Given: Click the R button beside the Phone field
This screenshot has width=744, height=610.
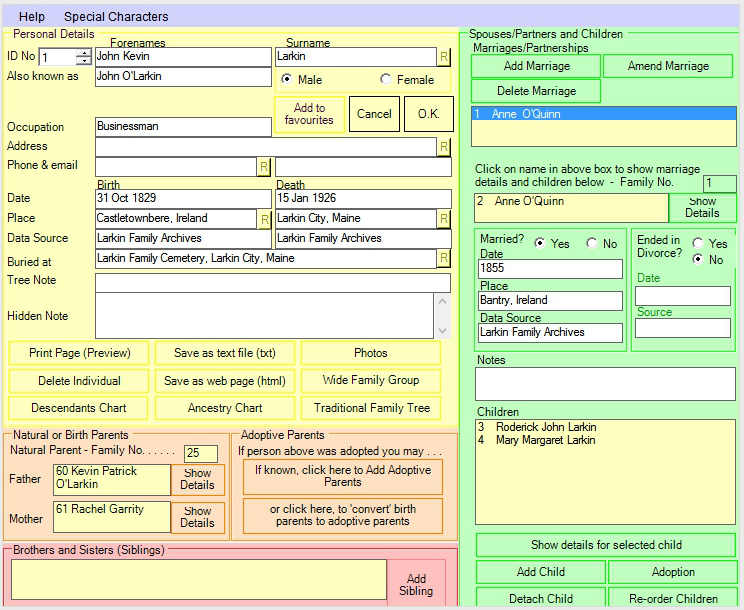Looking at the screenshot, I should [x=264, y=167].
